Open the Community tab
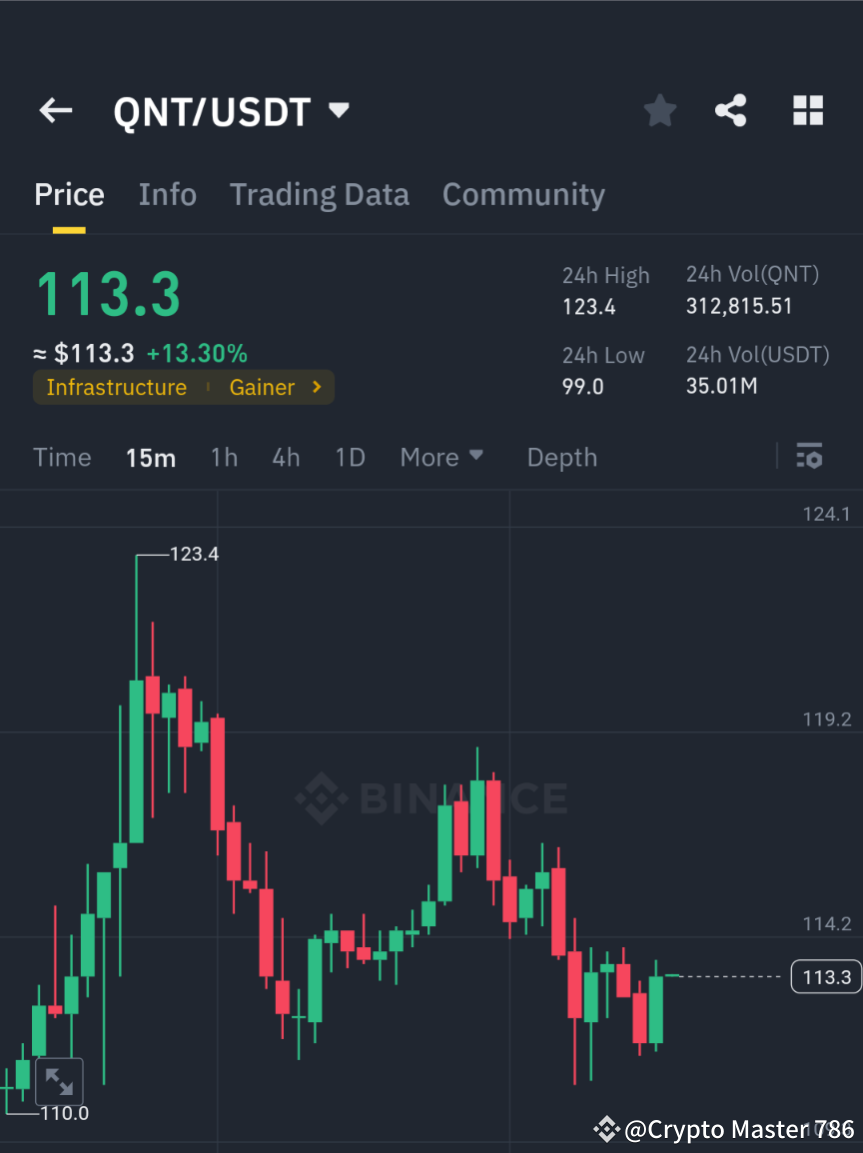The width and height of the screenshot is (863, 1153). (x=523, y=194)
